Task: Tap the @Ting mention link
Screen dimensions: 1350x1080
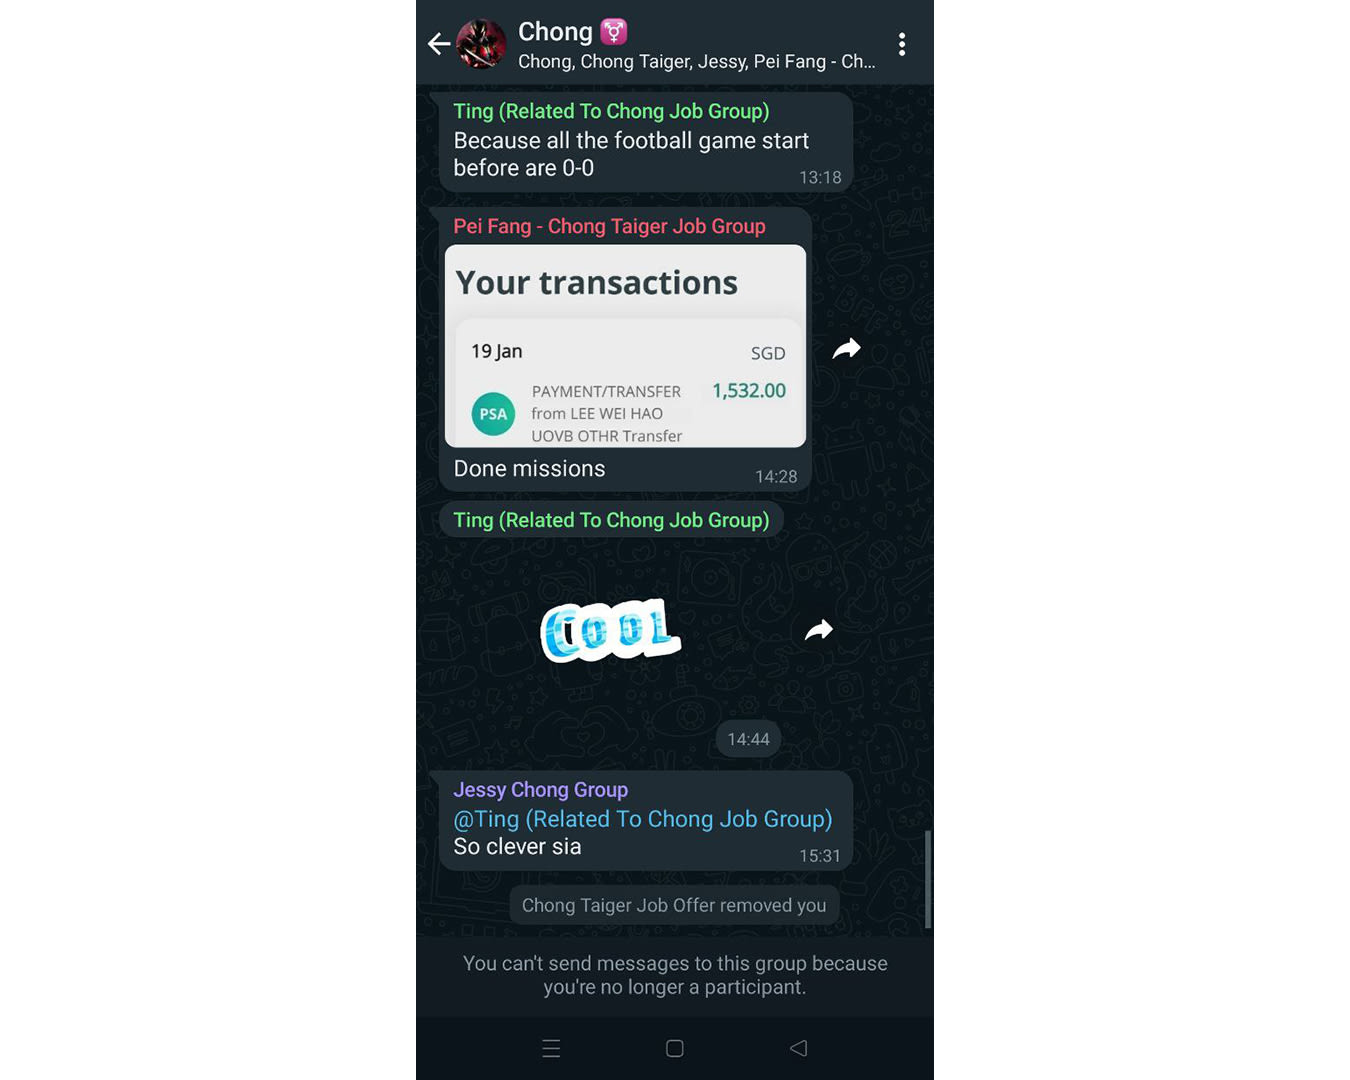Action: (643, 819)
